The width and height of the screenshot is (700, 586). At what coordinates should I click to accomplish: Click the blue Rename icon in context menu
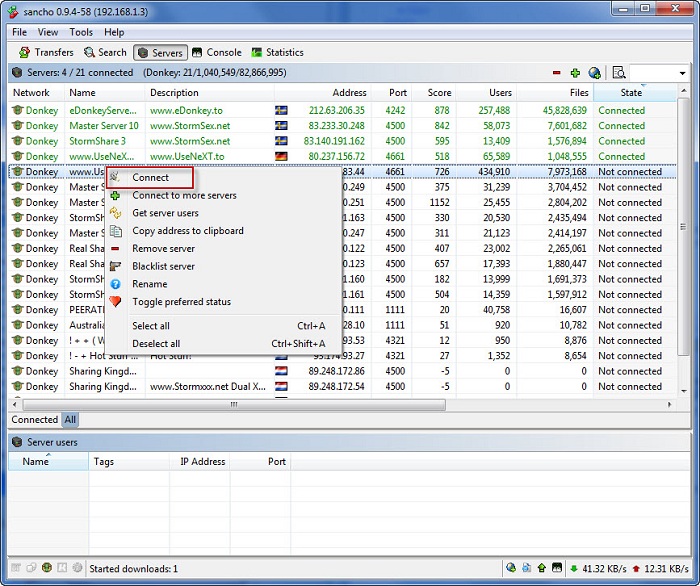pyautogui.click(x=116, y=284)
